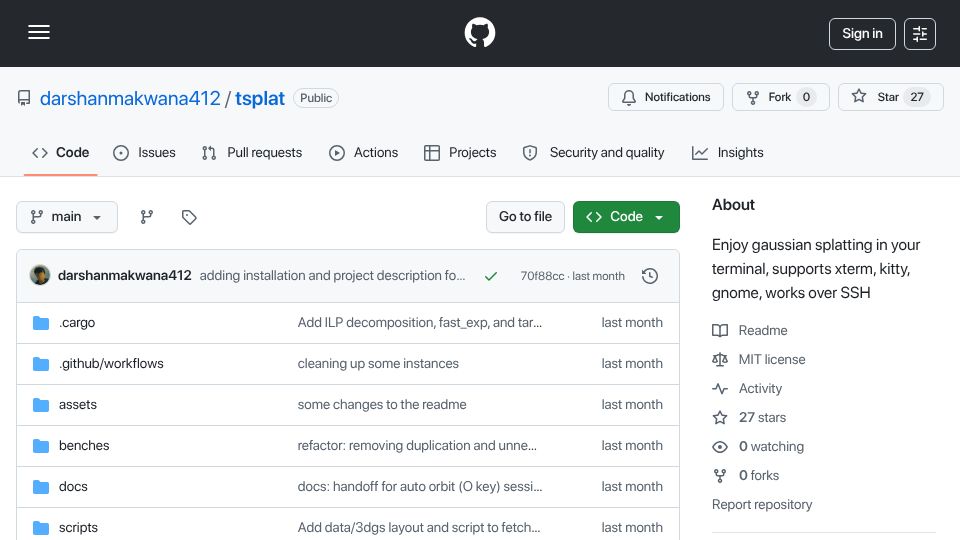Open the assets folder
The width and height of the screenshot is (960, 540).
[x=78, y=405]
